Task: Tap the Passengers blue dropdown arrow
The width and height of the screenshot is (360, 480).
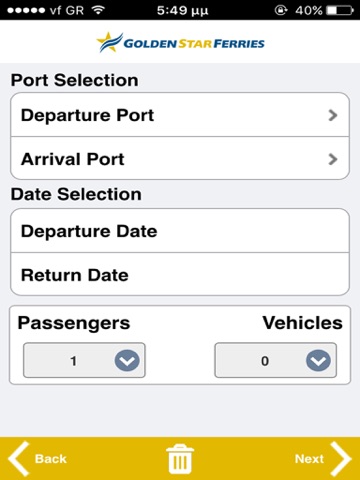Action: [x=127, y=360]
